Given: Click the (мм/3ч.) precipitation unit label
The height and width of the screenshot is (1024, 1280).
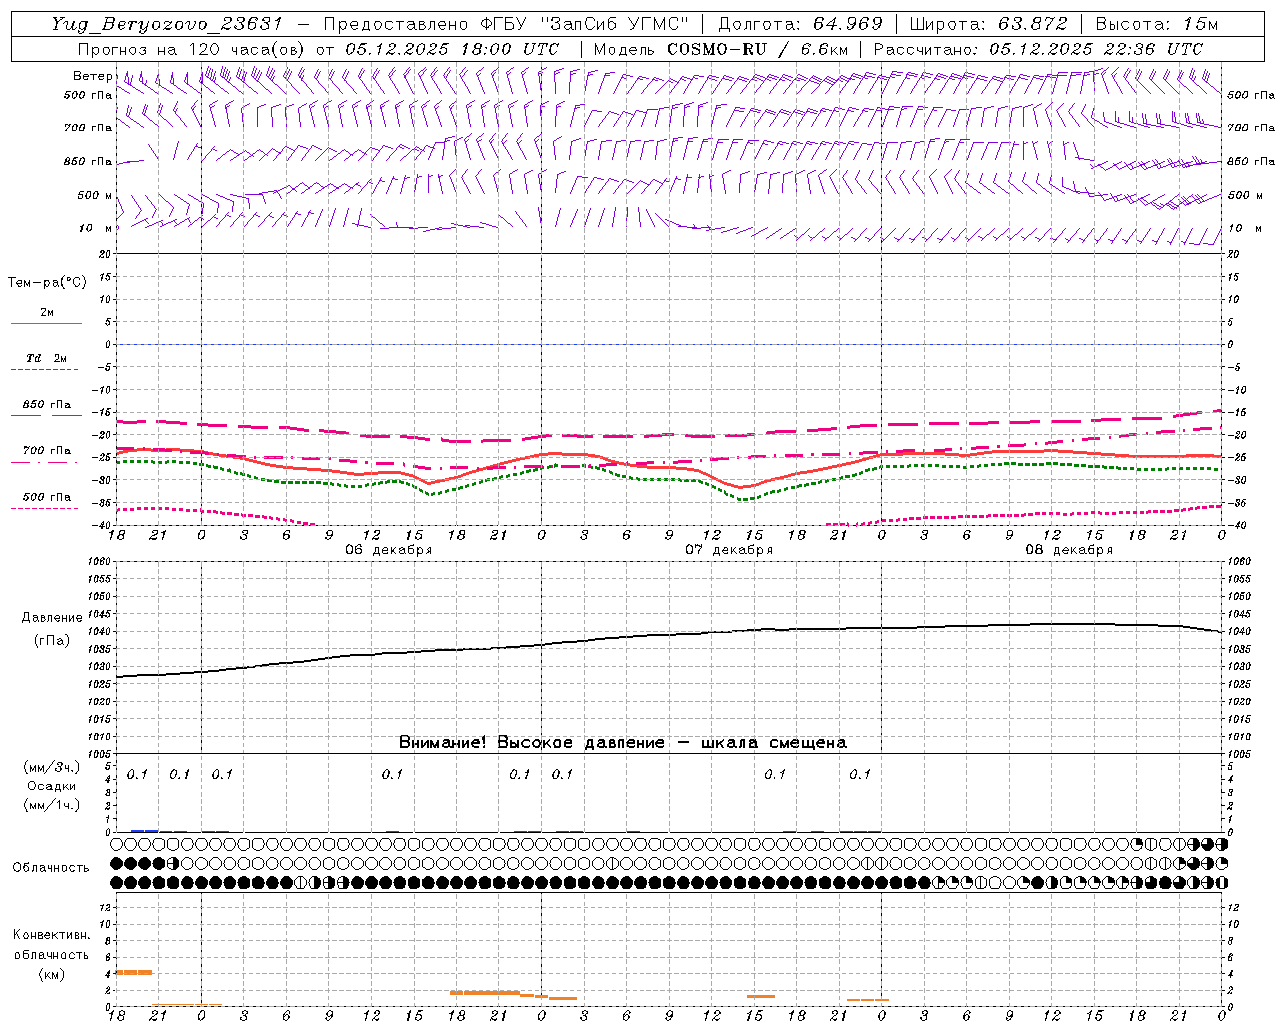Looking at the screenshot, I should [x=52, y=768].
